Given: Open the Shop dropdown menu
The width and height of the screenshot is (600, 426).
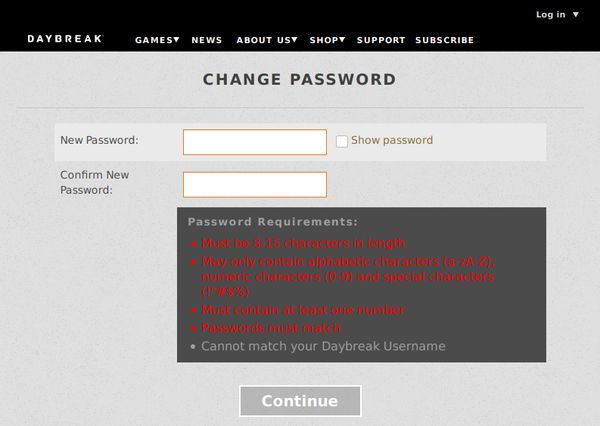Looking at the screenshot, I should pyautogui.click(x=327, y=40).
